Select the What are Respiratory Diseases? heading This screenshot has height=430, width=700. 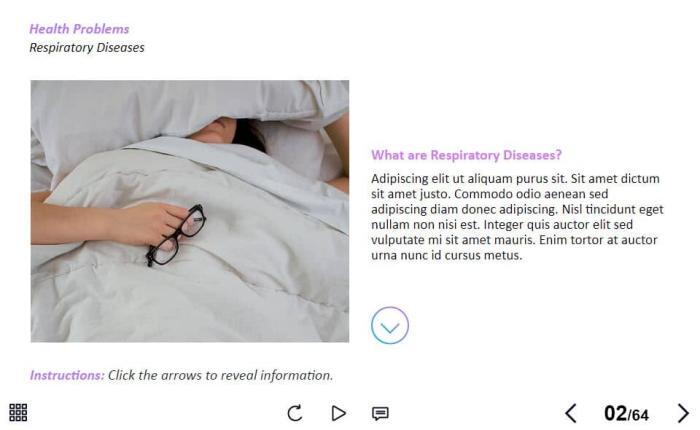pyautogui.click(x=467, y=155)
